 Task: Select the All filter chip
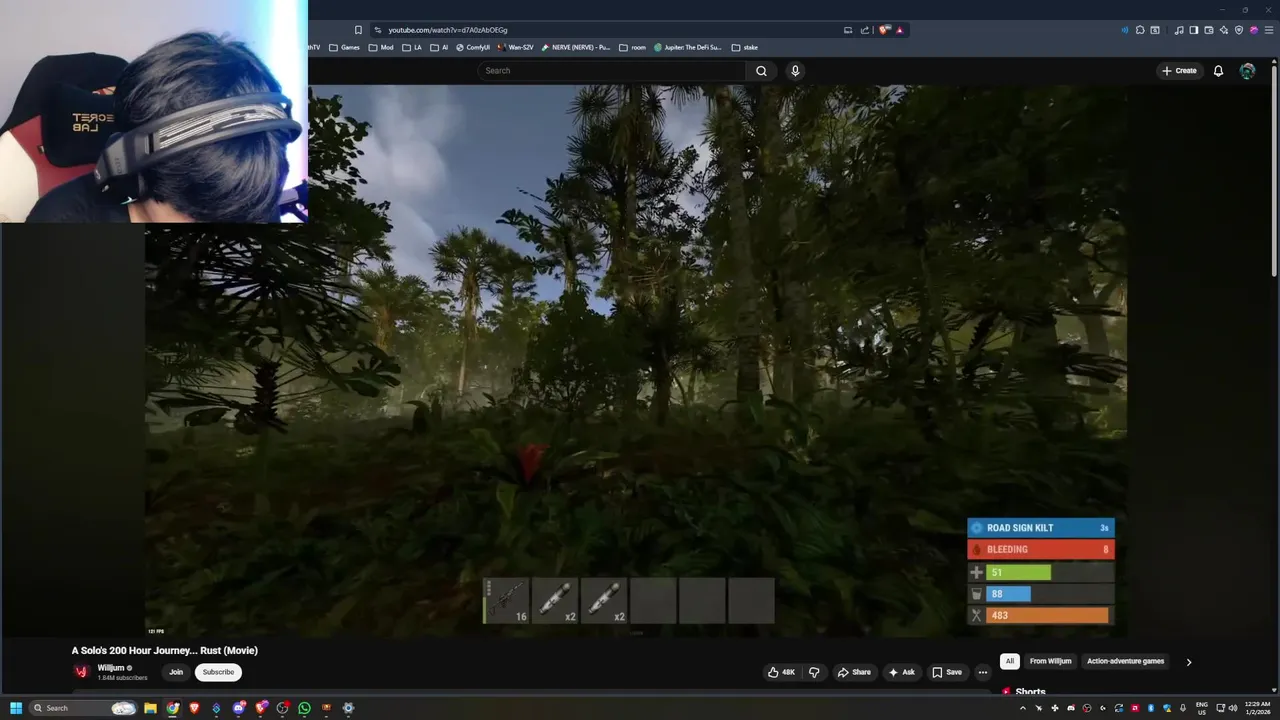pos(1010,661)
